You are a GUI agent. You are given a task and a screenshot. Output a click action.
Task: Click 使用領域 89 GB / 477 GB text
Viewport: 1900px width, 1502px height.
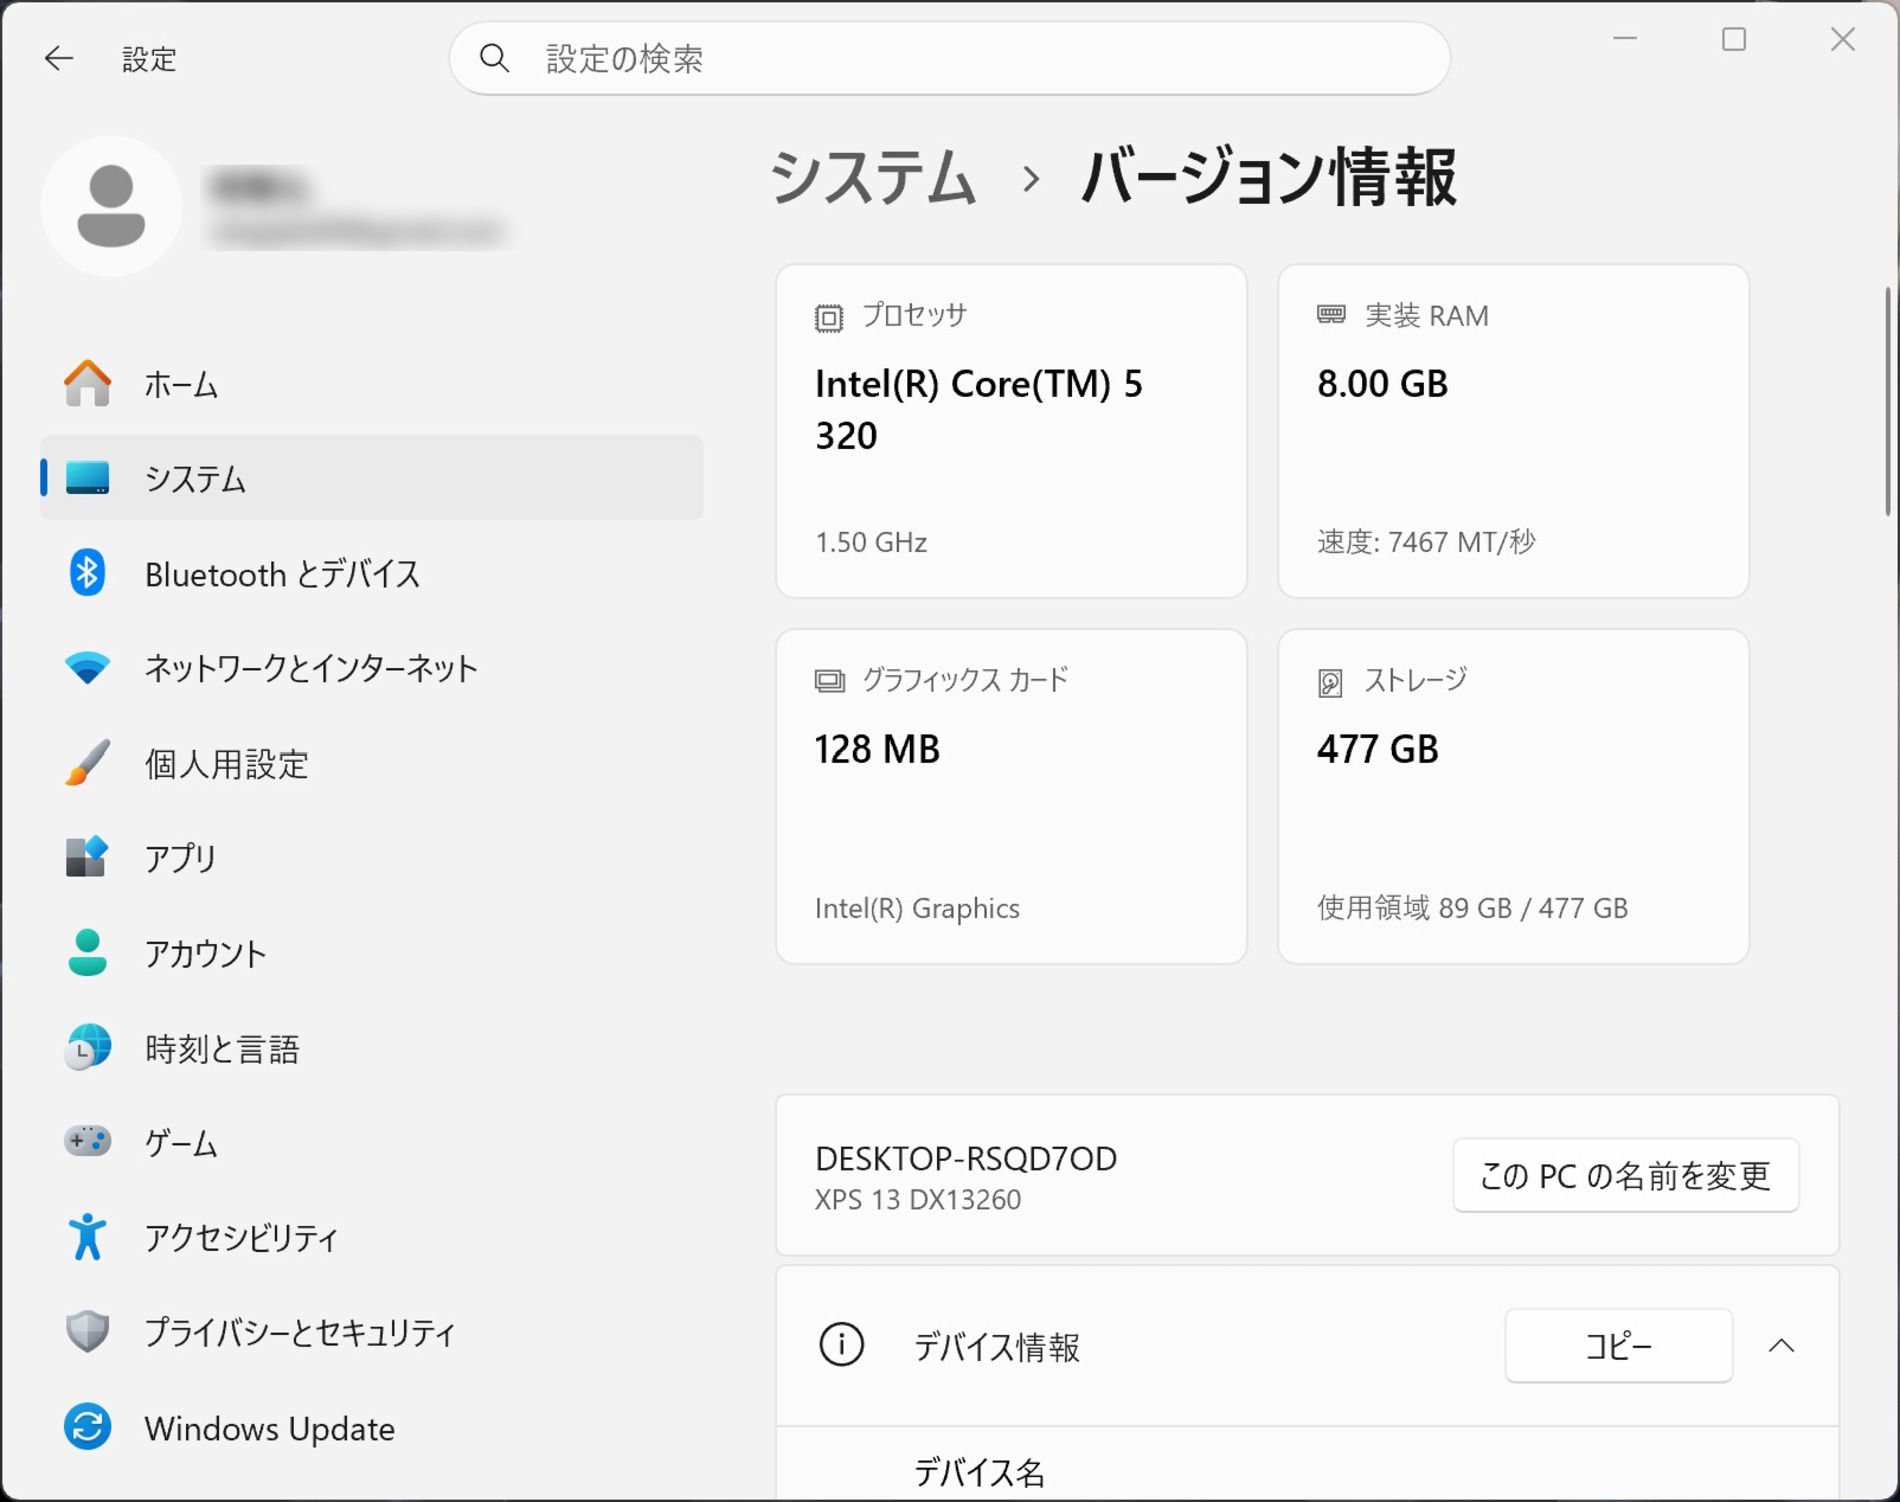1472,908
